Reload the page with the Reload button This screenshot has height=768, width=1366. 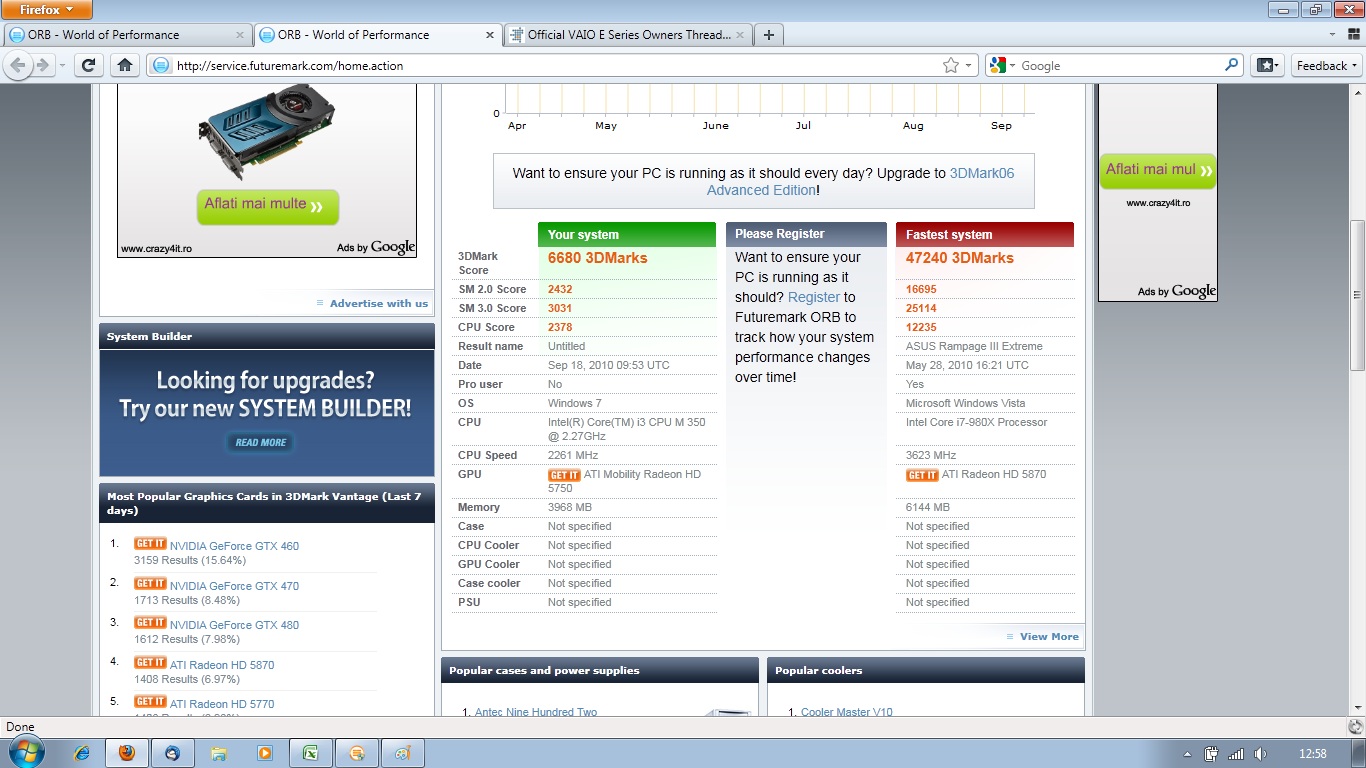point(88,66)
